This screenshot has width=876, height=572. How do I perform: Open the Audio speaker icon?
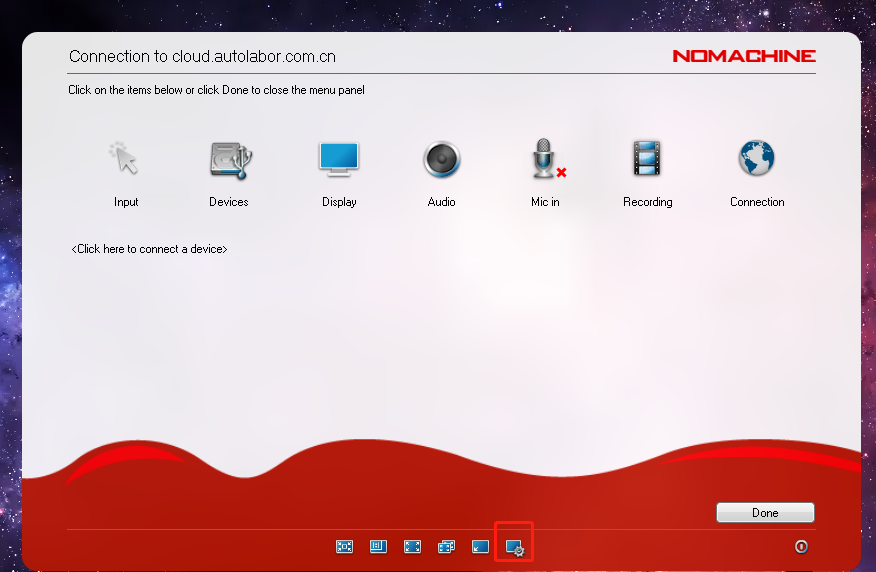pos(441,159)
